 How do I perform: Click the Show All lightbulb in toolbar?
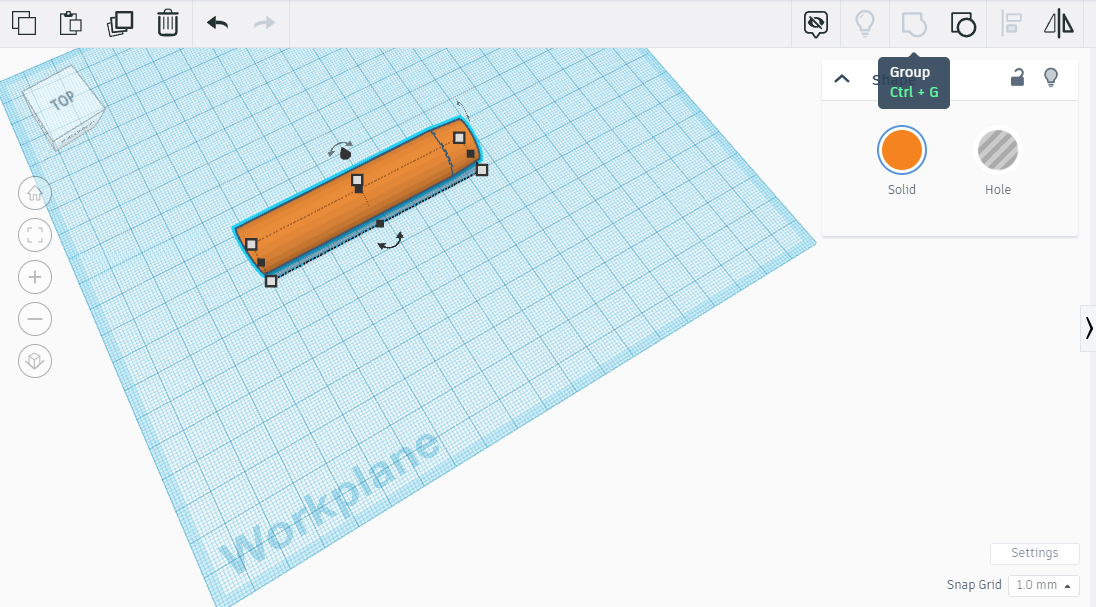(x=865, y=23)
